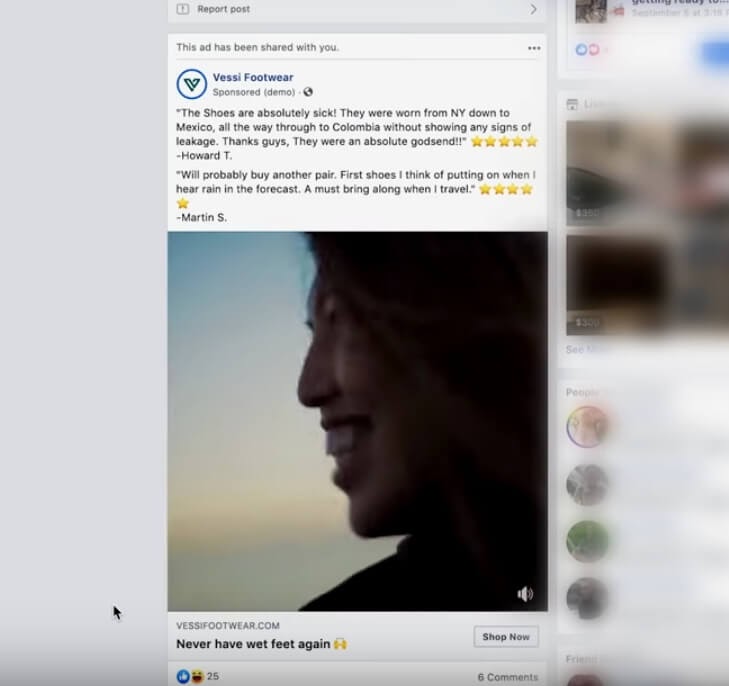The width and height of the screenshot is (729, 686).
Task: Click the first blurred profile avatar under People
Action: (x=587, y=427)
